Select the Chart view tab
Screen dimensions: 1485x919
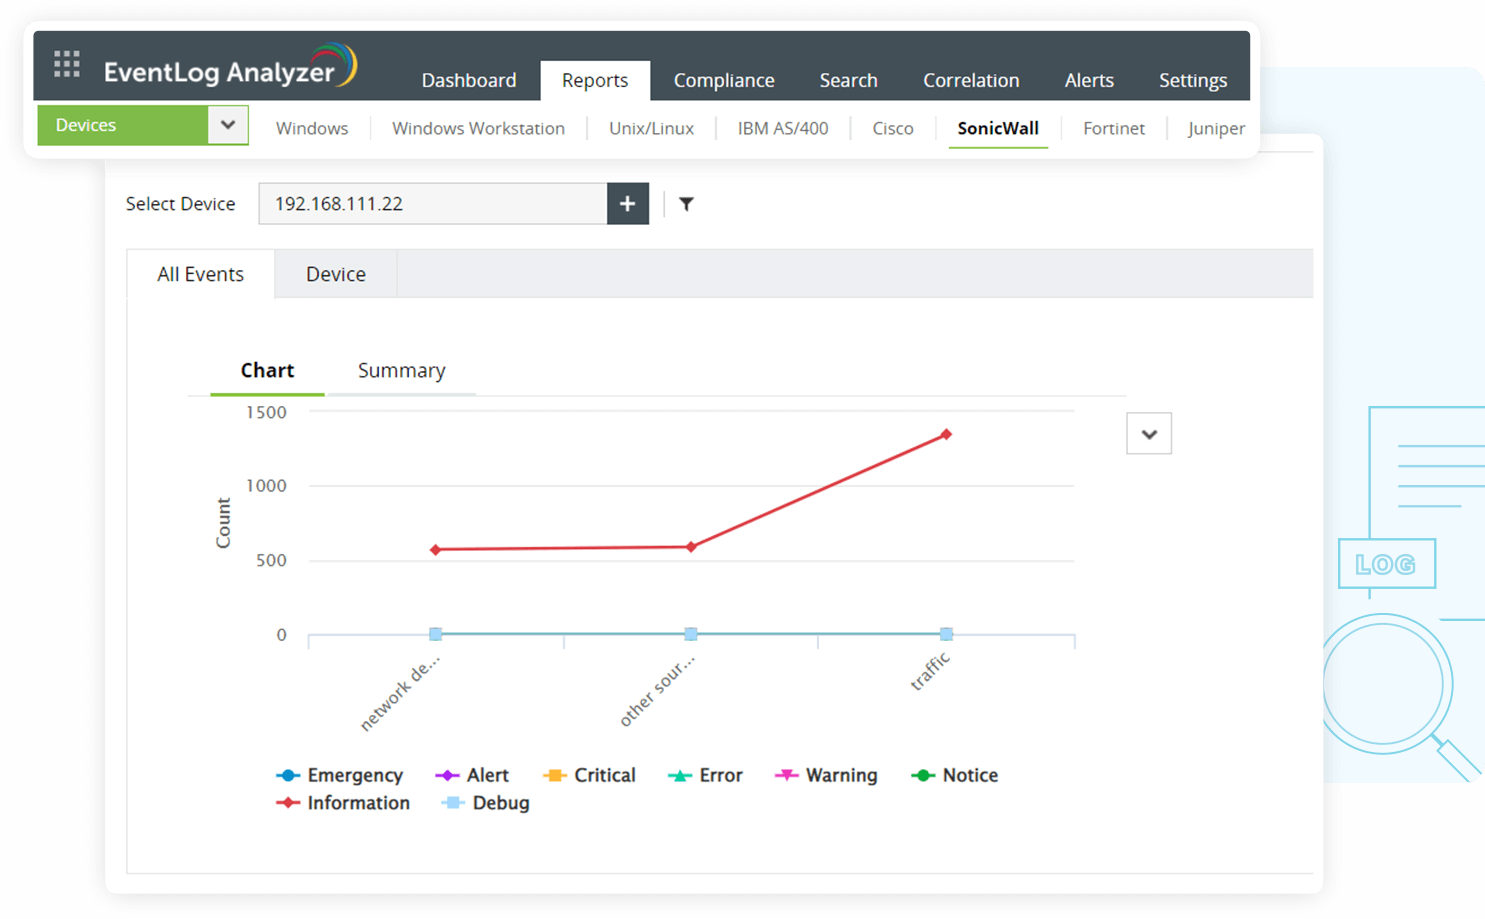pyautogui.click(x=267, y=371)
